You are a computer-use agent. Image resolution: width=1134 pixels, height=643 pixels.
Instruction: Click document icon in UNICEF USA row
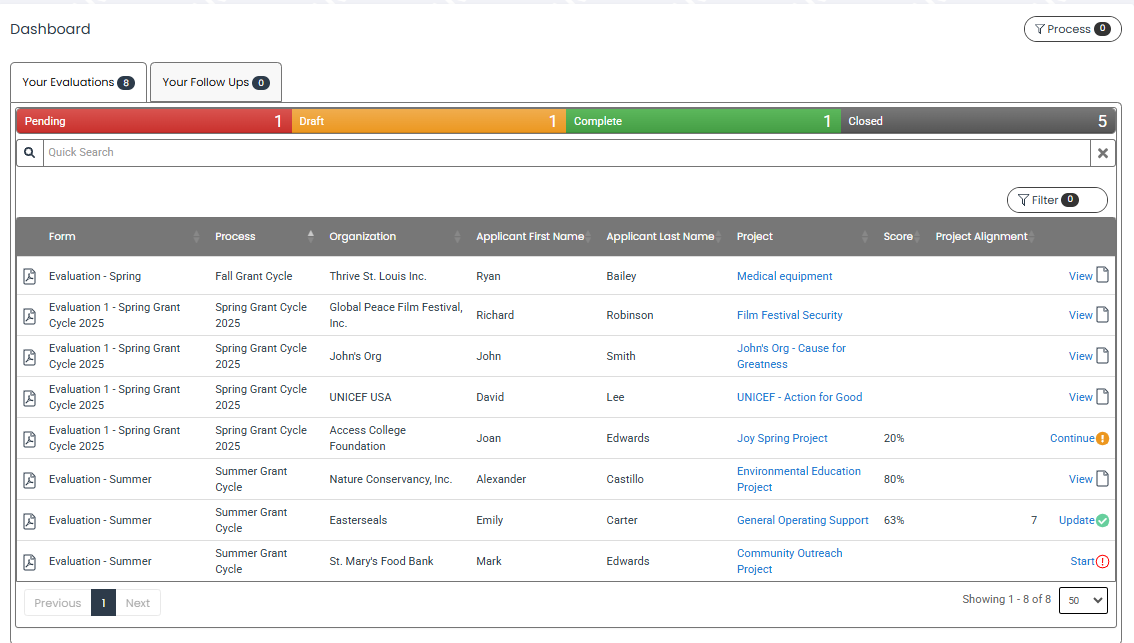[1102, 396]
